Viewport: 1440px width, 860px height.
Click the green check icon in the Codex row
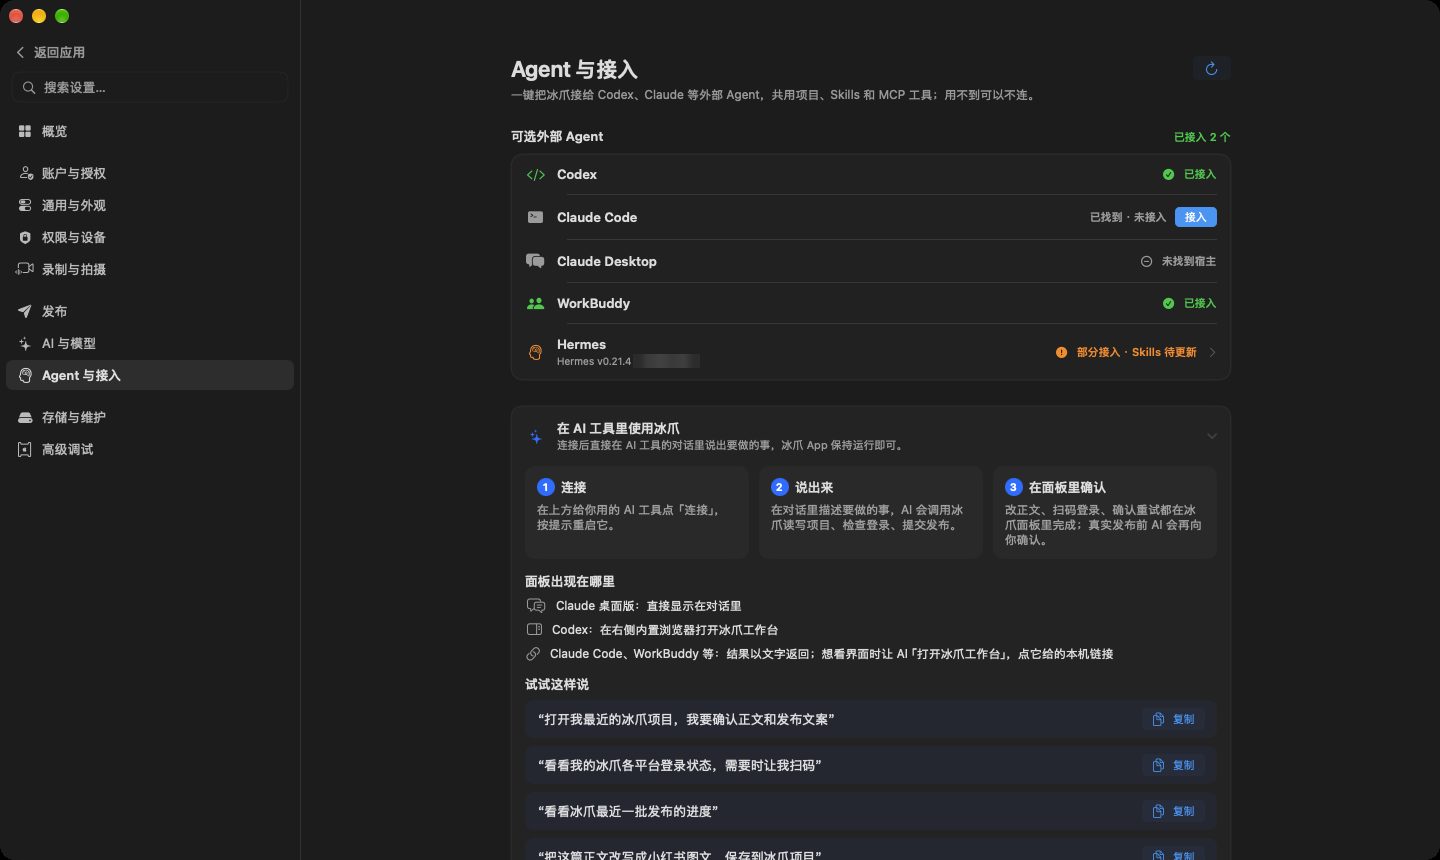[x=1168, y=174]
